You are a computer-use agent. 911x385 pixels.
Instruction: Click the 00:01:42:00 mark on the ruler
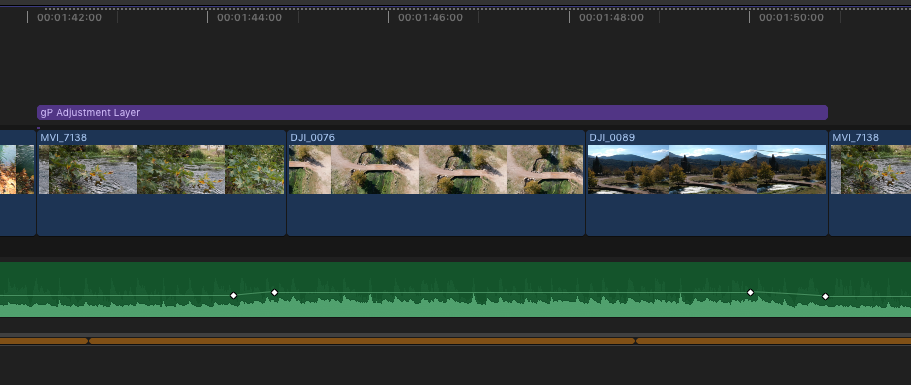[69, 17]
